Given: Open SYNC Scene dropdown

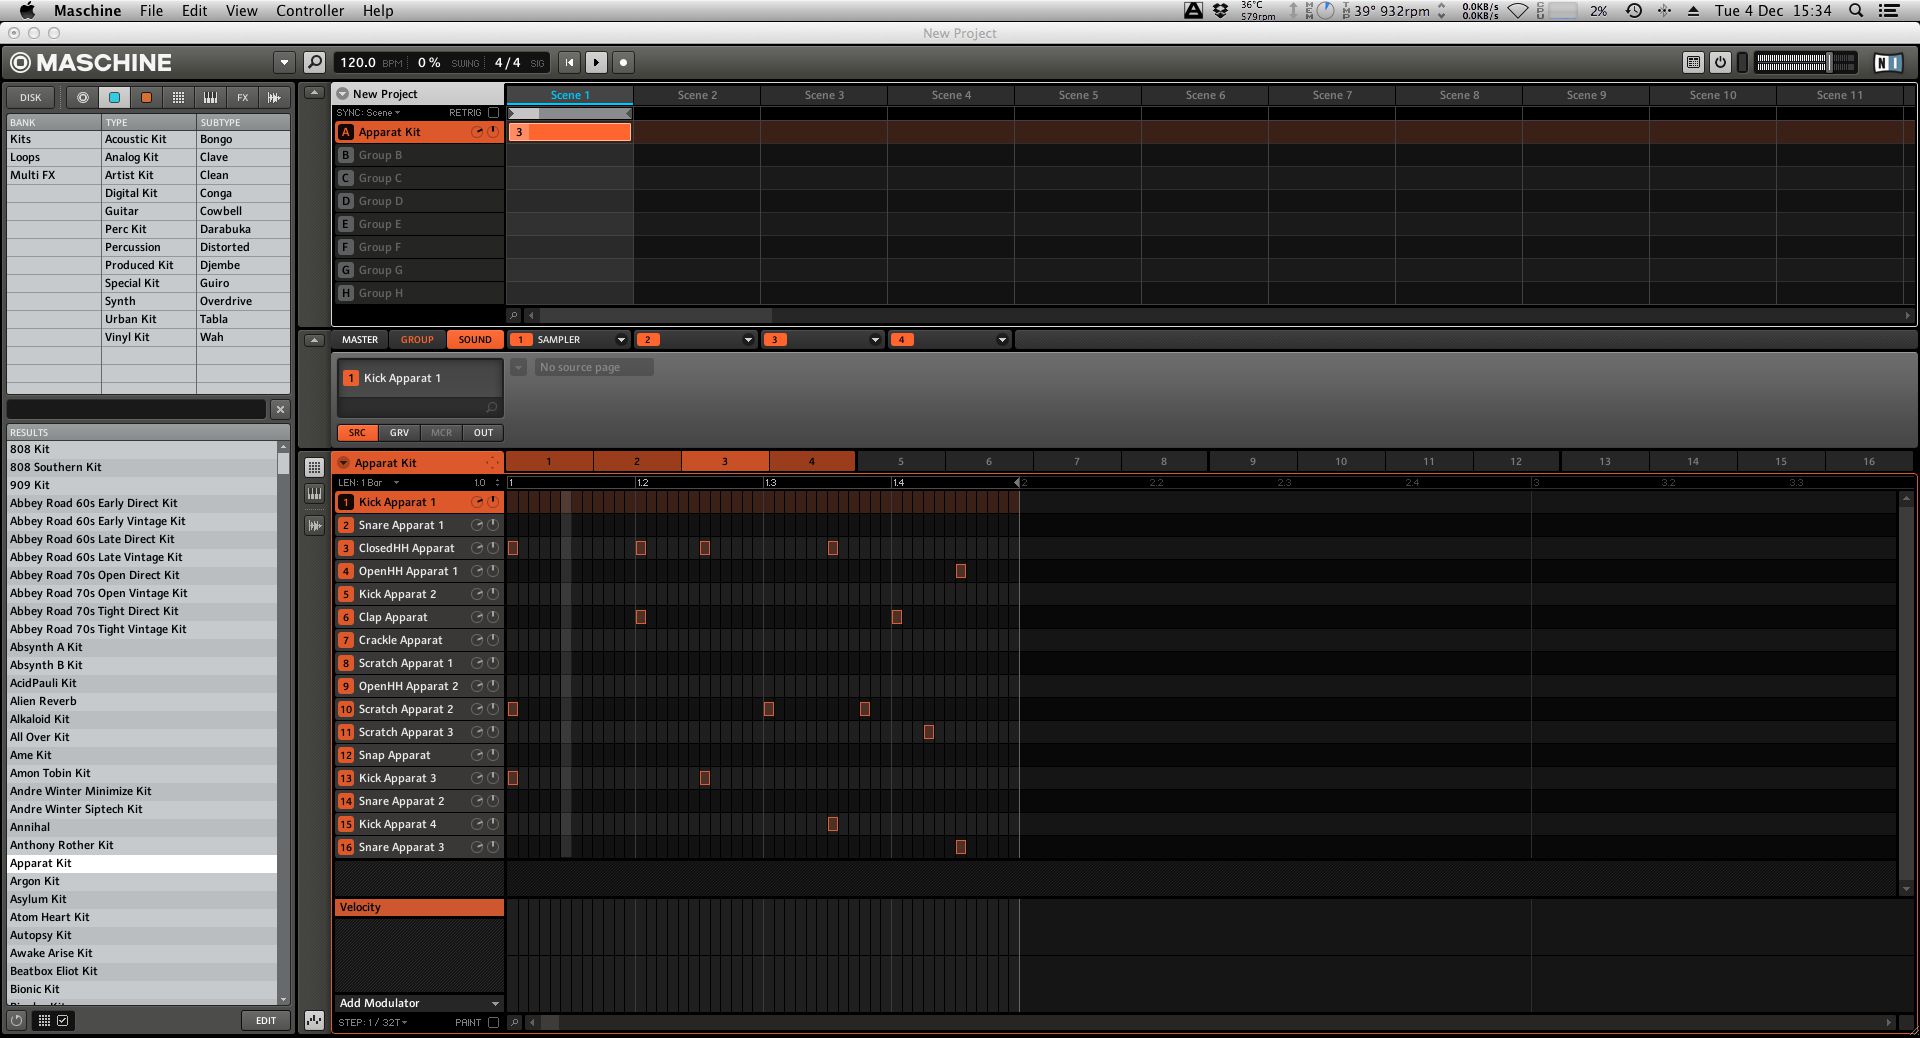Looking at the screenshot, I should click(x=368, y=113).
